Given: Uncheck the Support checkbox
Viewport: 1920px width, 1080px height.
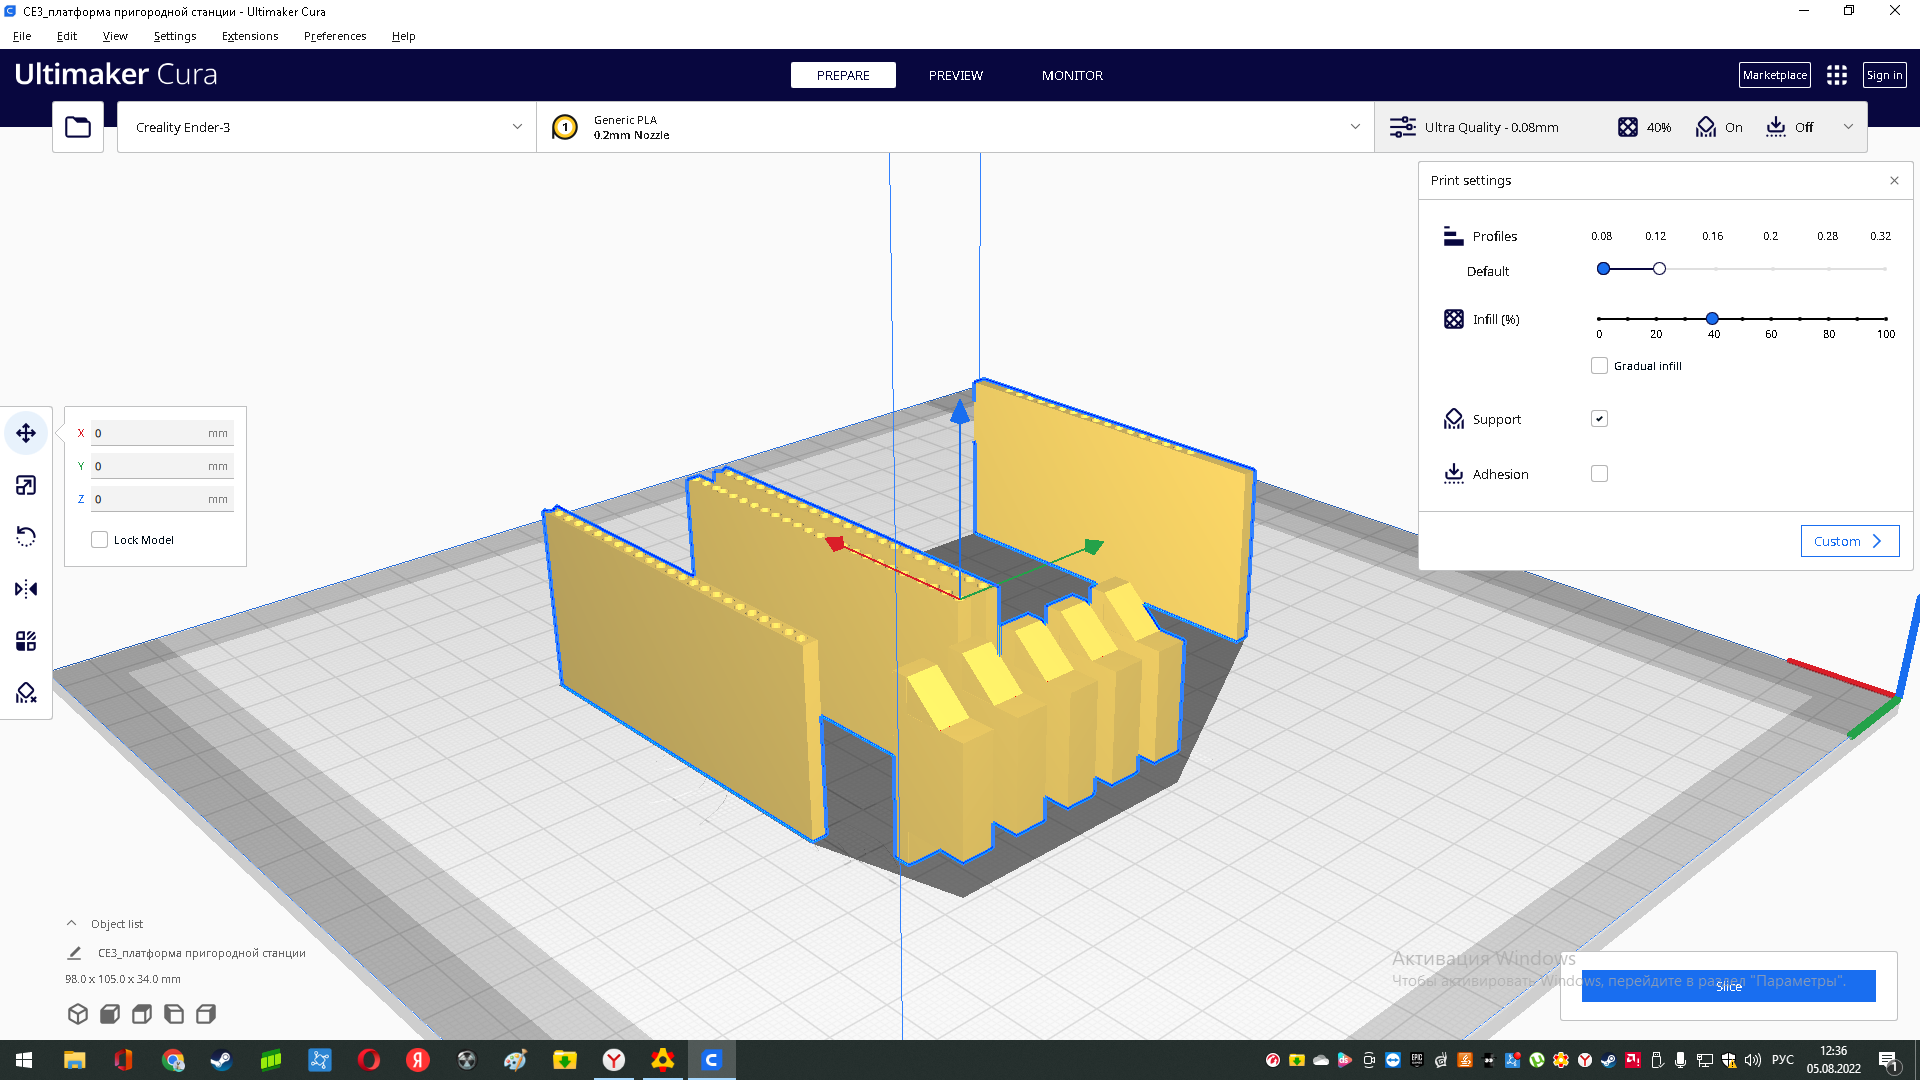Looking at the screenshot, I should (x=1599, y=419).
